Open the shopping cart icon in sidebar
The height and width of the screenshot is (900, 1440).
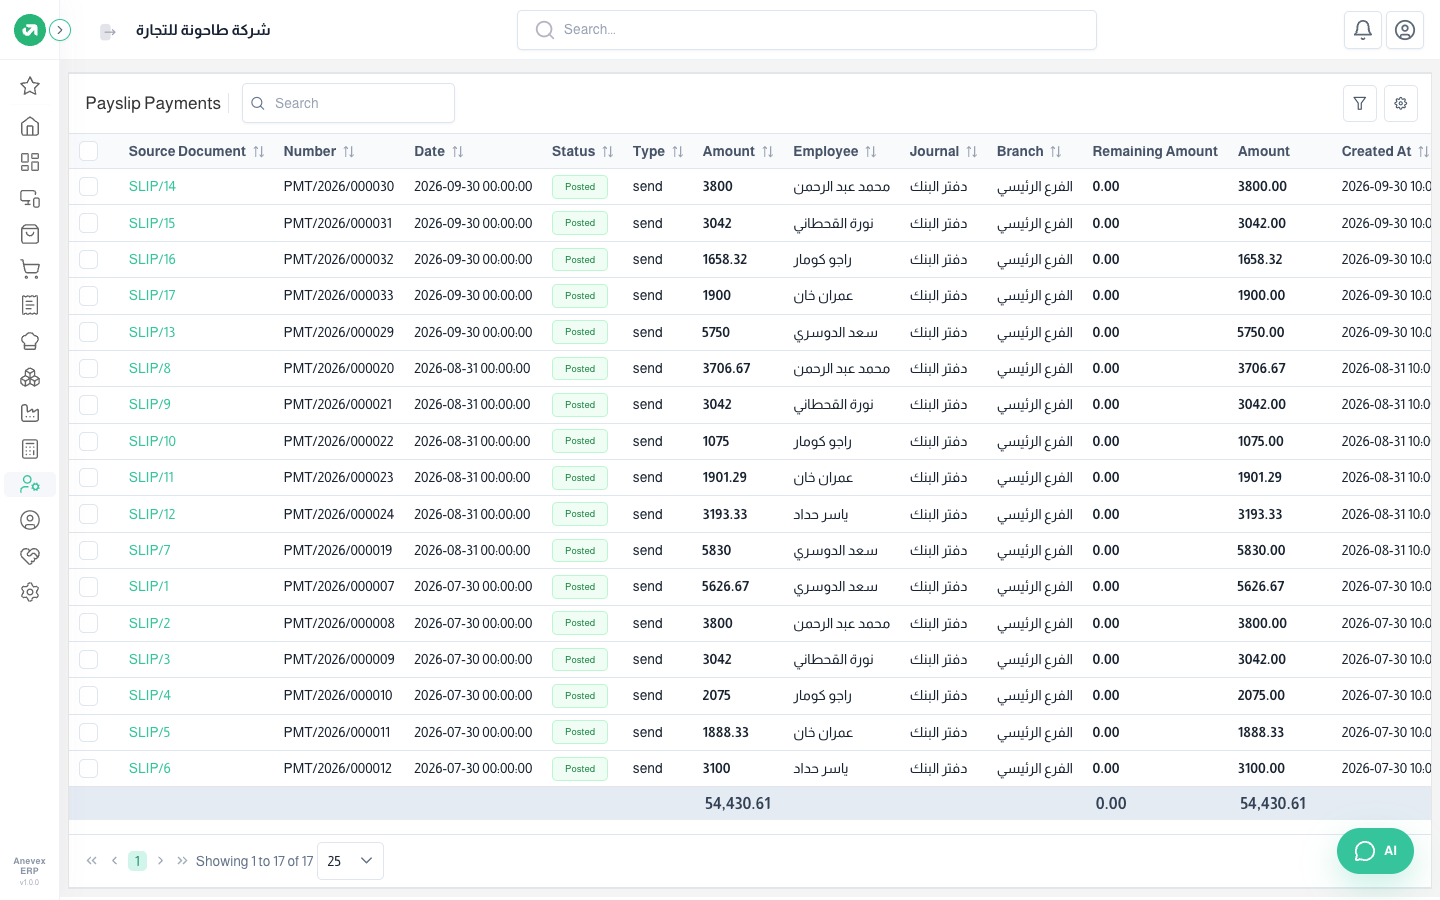[x=30, y=270]
